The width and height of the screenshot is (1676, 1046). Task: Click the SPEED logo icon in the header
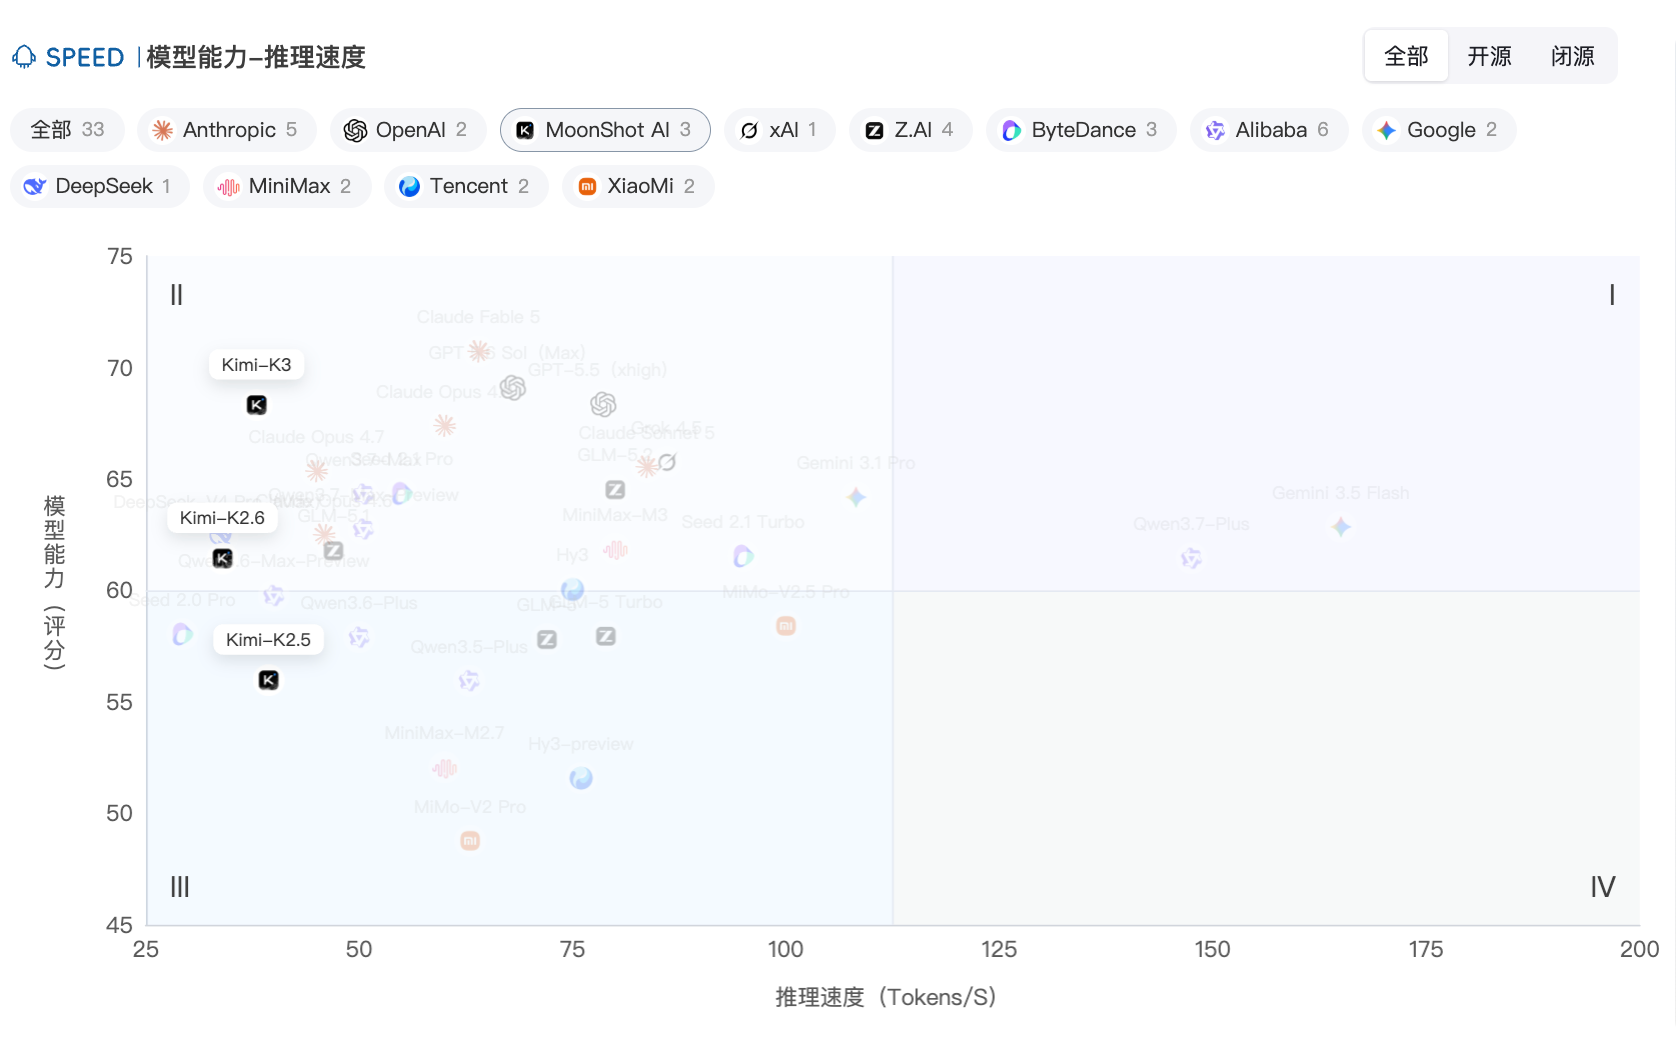tap(24, 57)
